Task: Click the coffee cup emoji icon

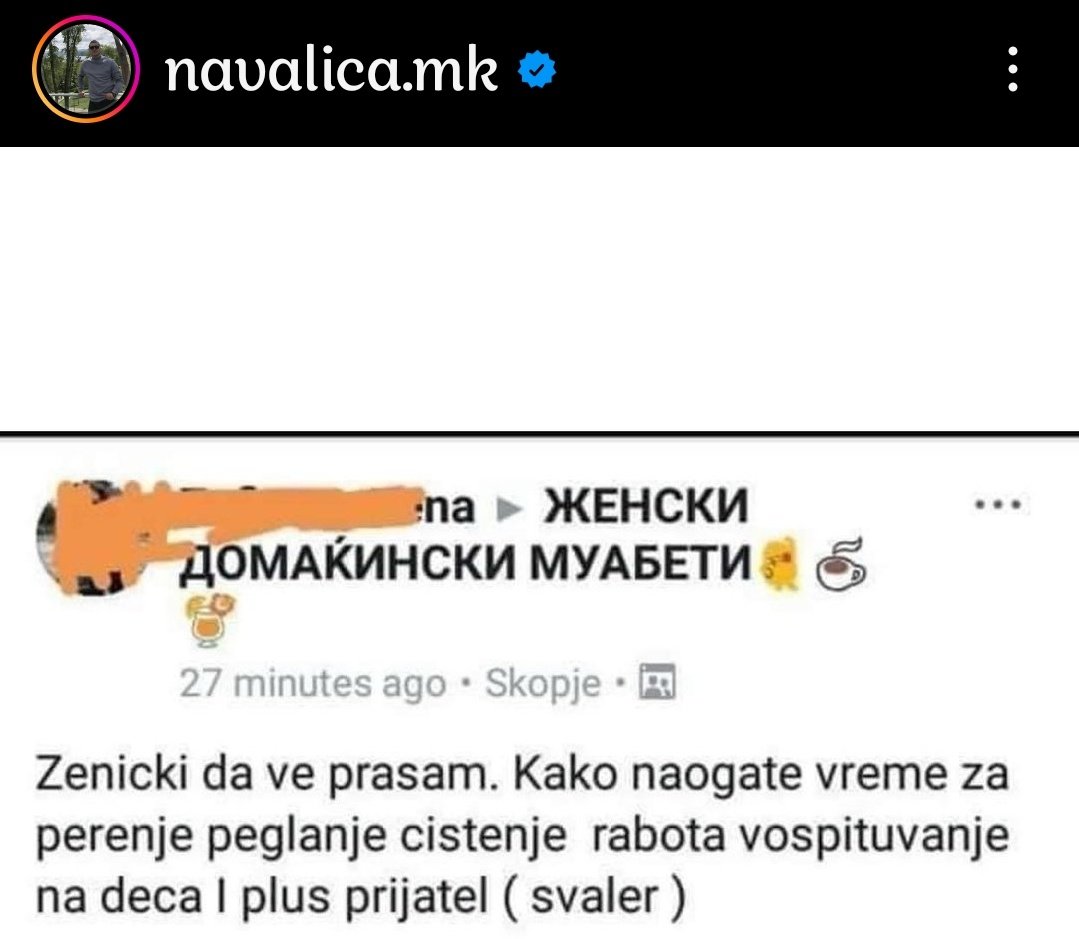Action: click(x=840, y=564)
